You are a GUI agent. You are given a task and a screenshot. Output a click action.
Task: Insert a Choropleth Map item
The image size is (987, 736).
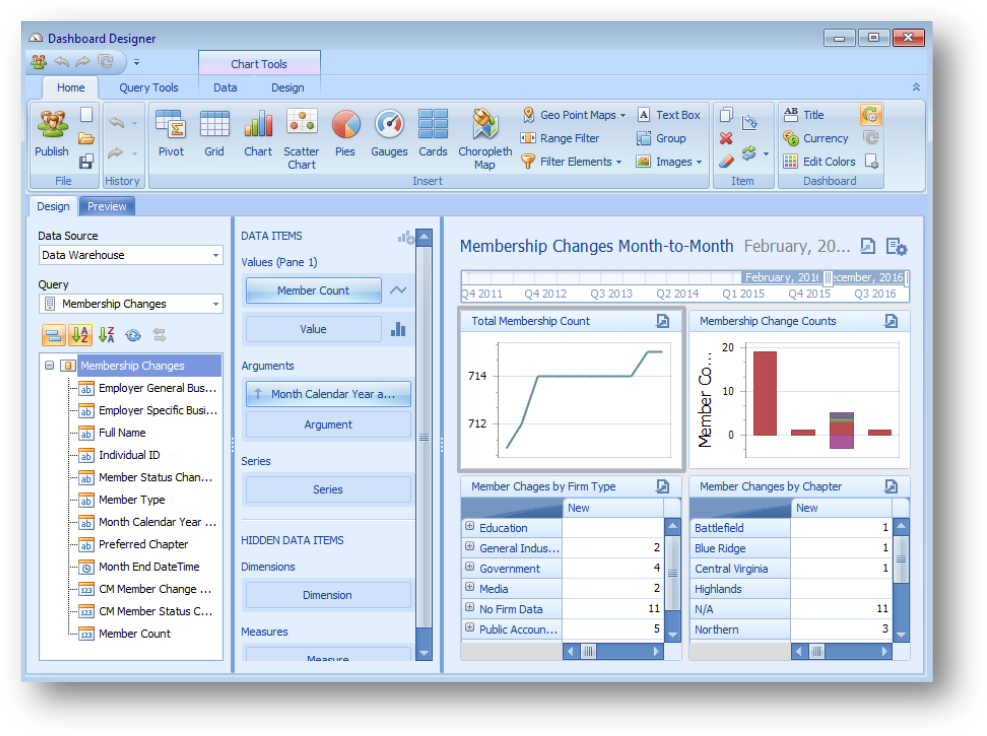tap(485, 139)
